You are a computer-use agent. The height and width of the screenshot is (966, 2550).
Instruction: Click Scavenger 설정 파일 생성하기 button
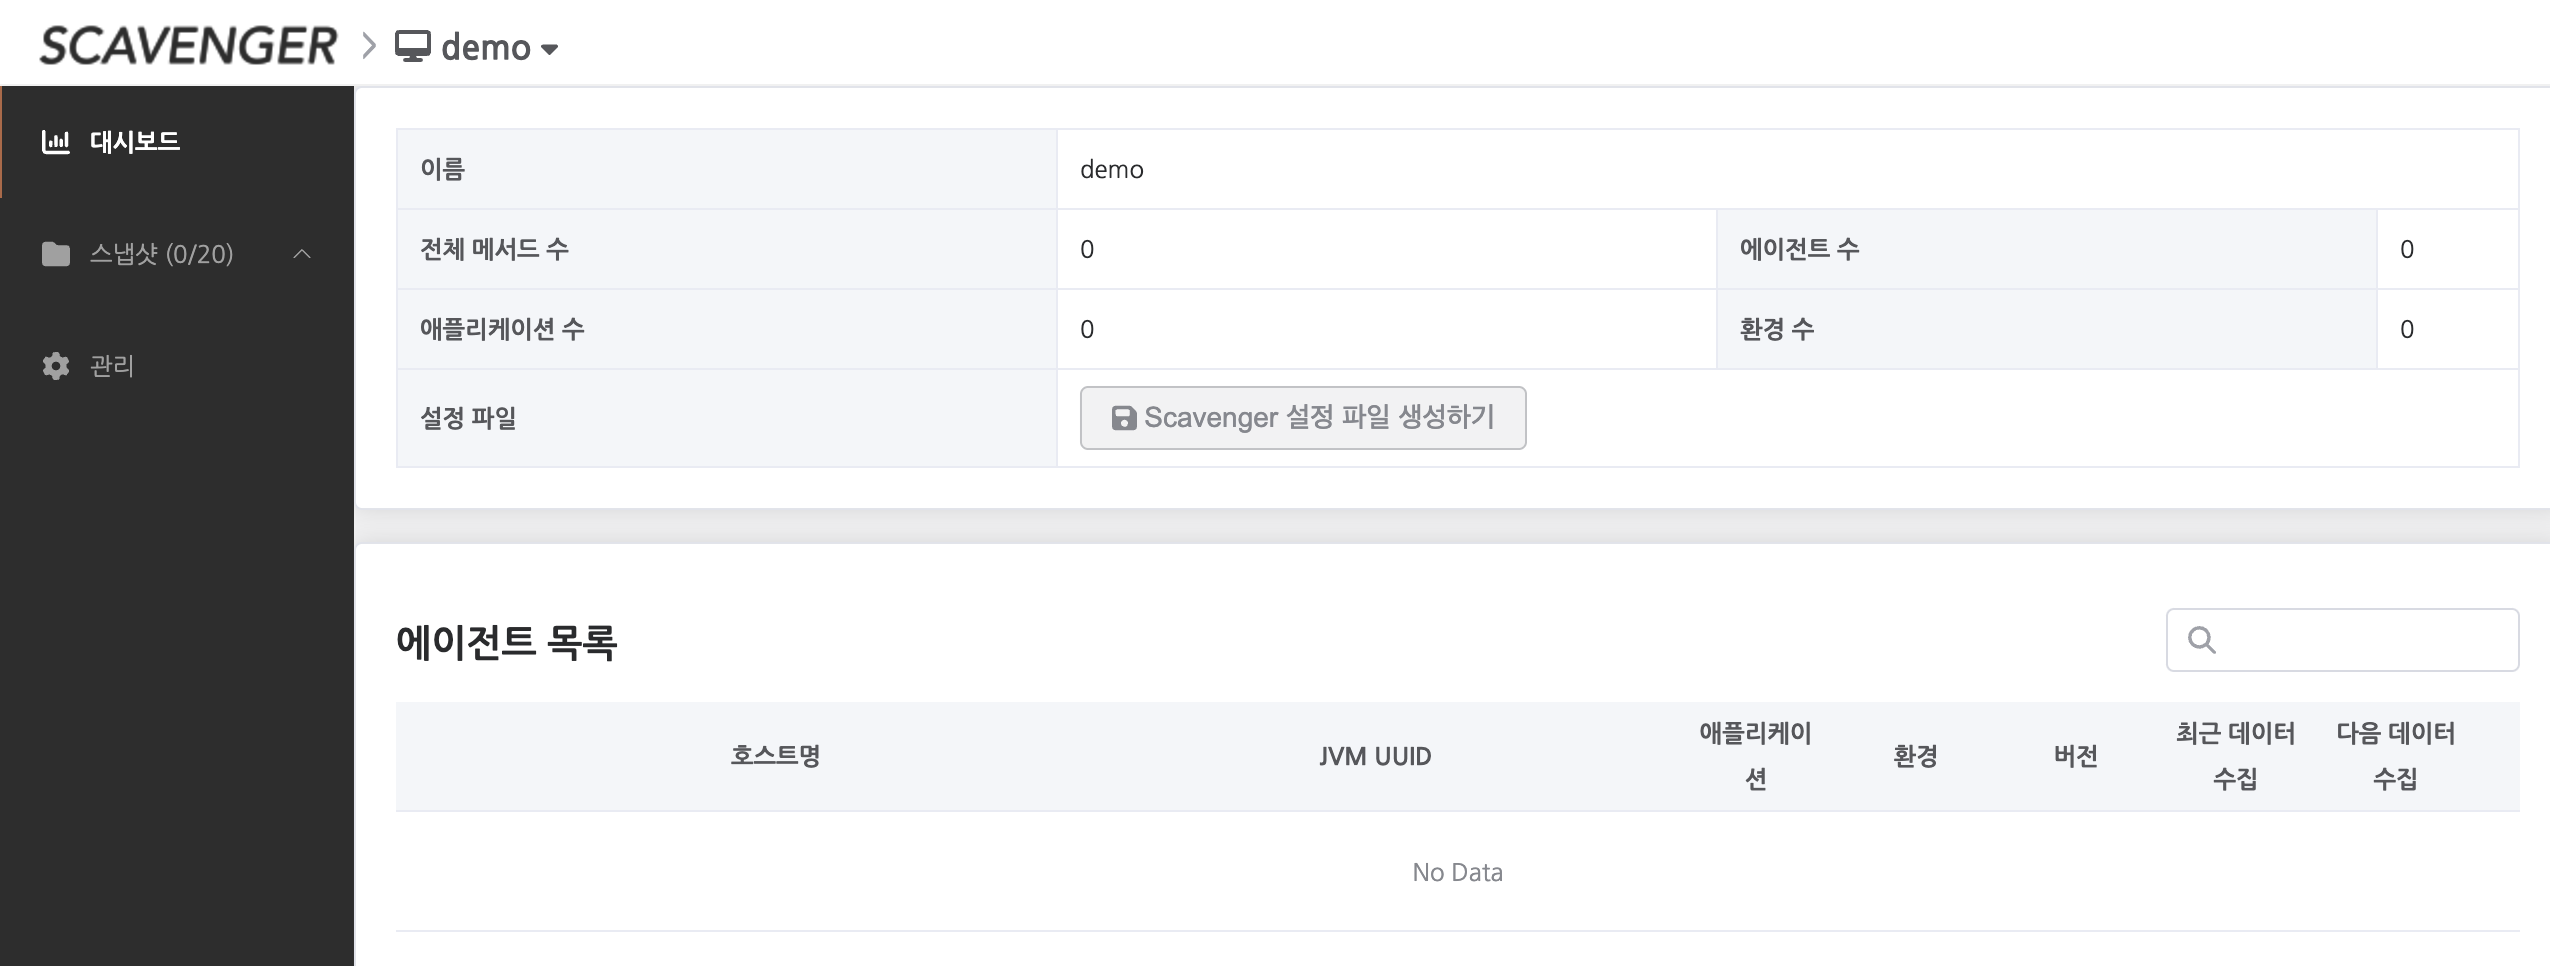click(x=1302, y=418)
